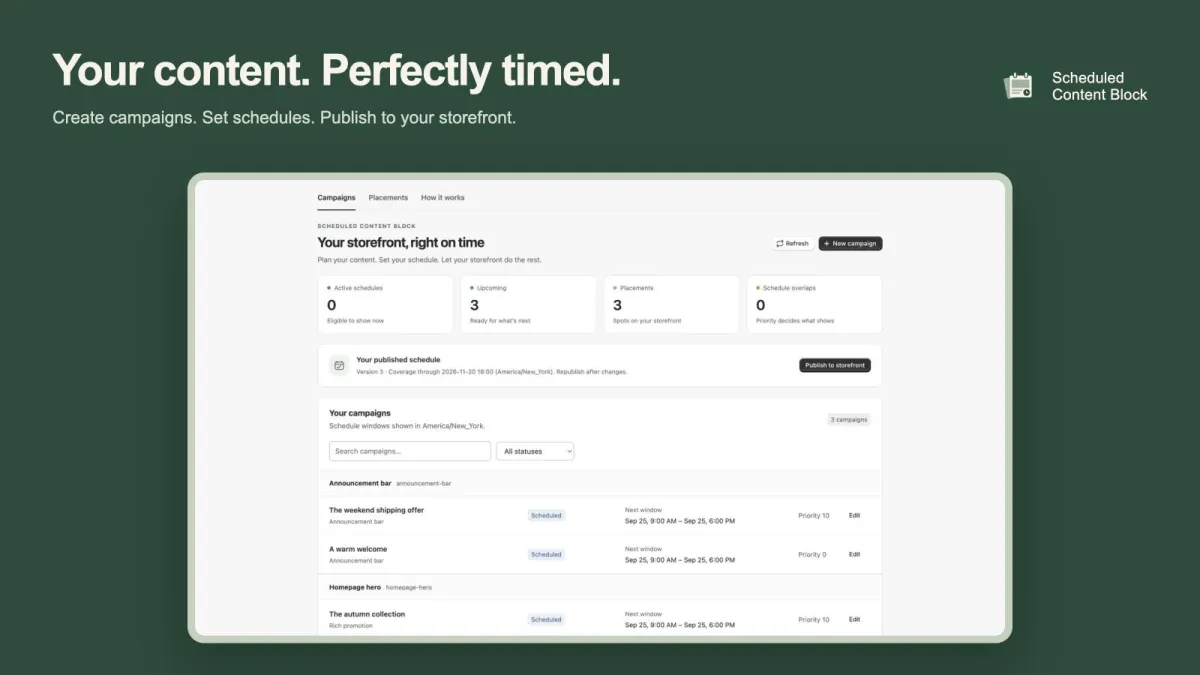
Task: Click Your published schedule heading
Action: pos(398,359)
